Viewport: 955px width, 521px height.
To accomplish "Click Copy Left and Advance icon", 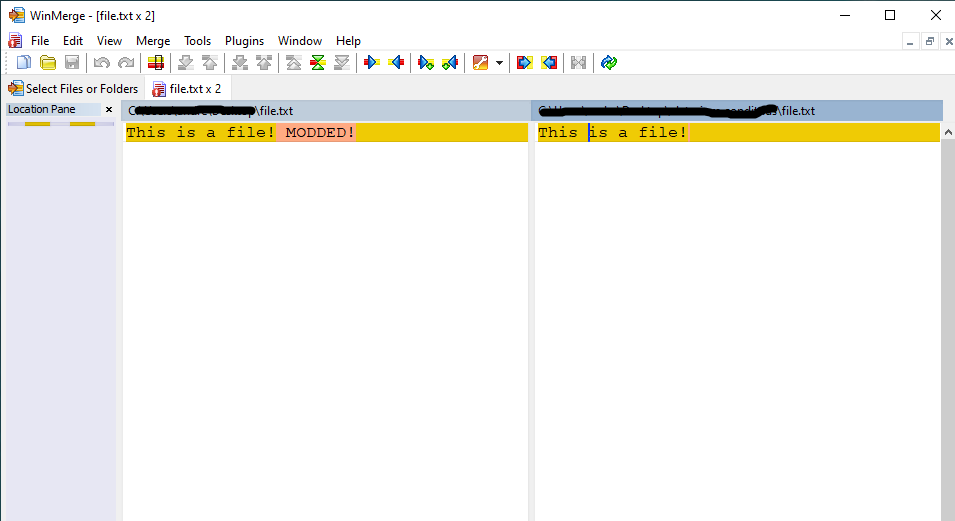I will pyautogui.click(x=450, y=62).
